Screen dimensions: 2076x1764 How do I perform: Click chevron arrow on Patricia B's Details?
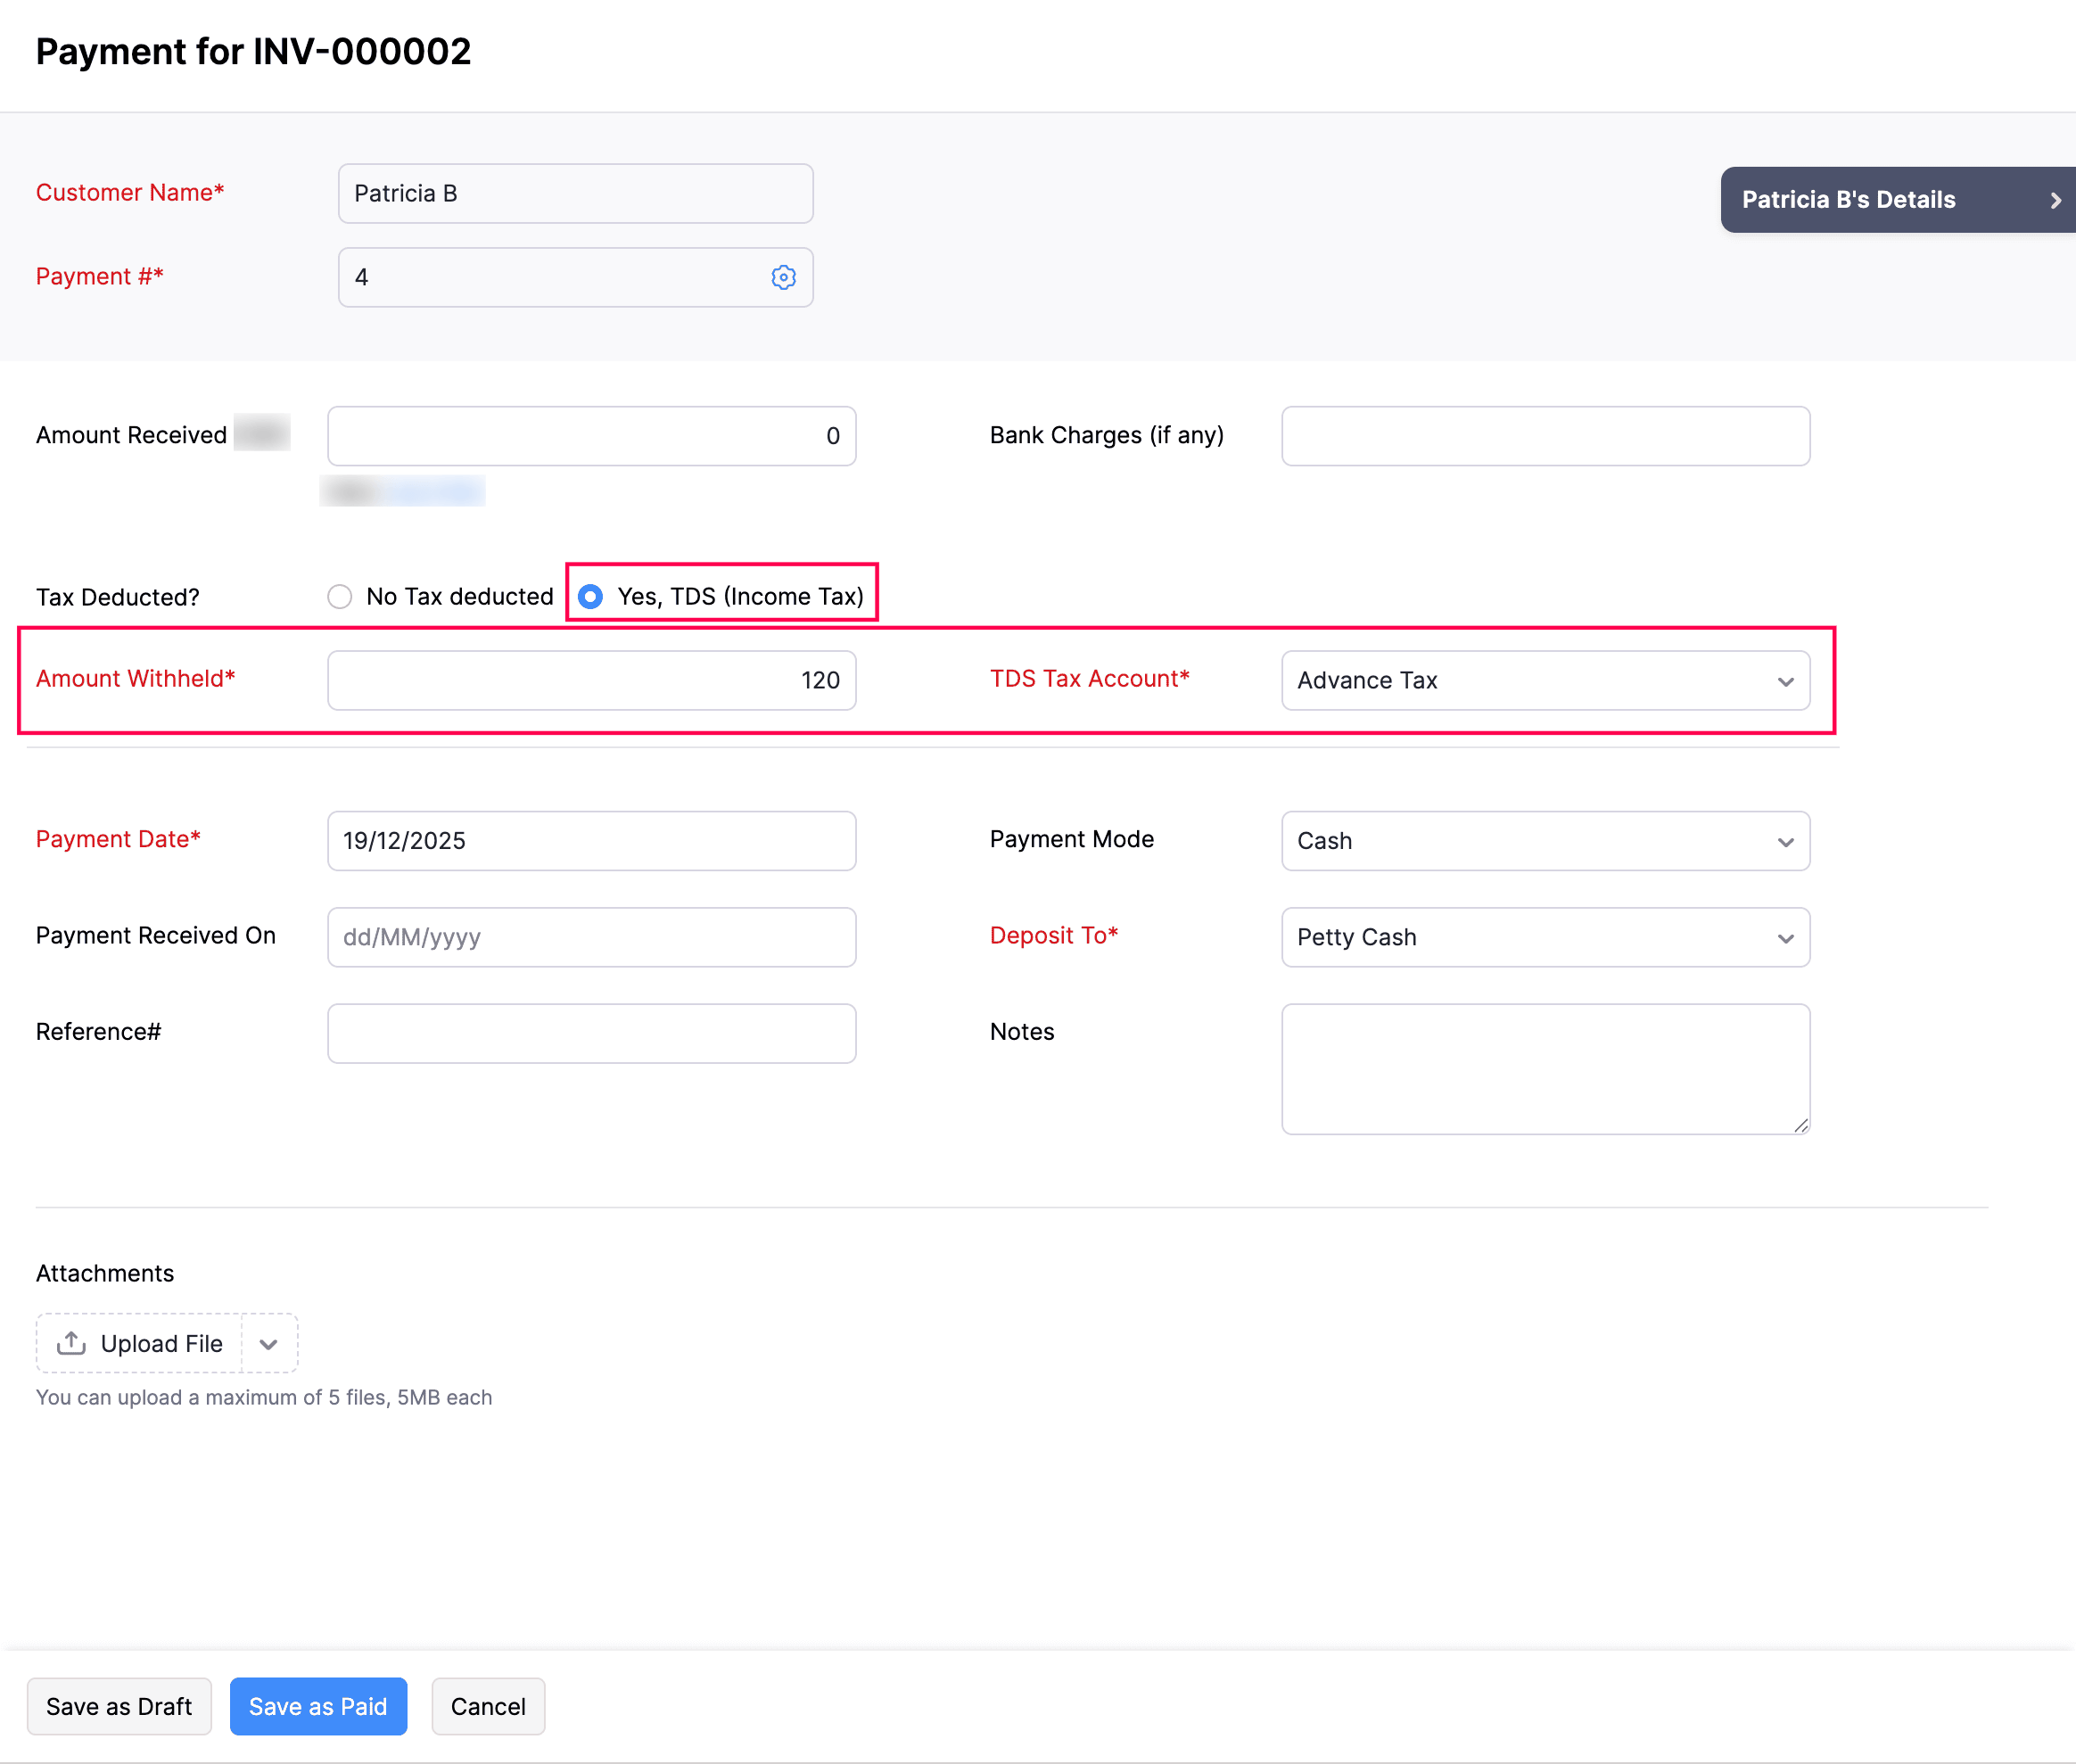2055,200
